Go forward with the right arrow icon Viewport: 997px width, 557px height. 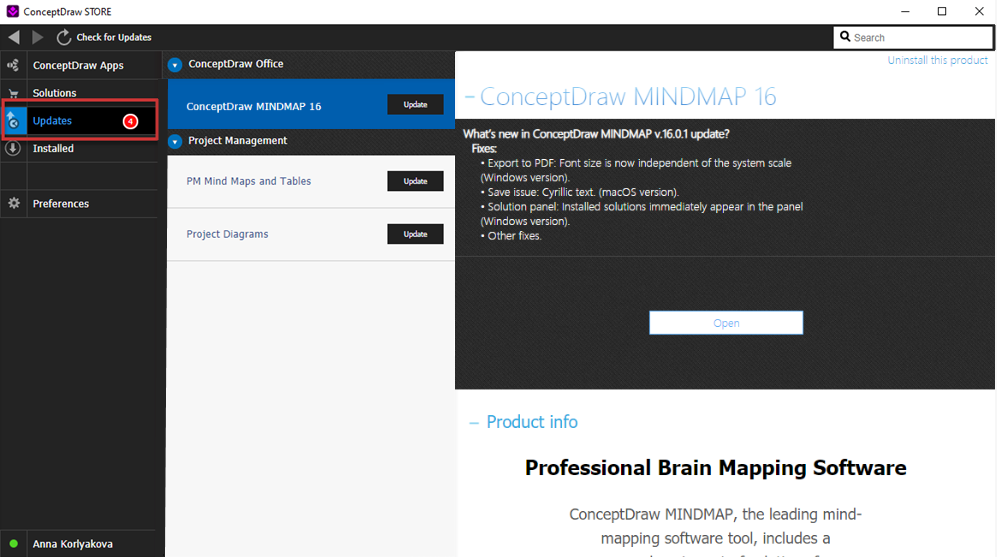click(x=38, y=38)
